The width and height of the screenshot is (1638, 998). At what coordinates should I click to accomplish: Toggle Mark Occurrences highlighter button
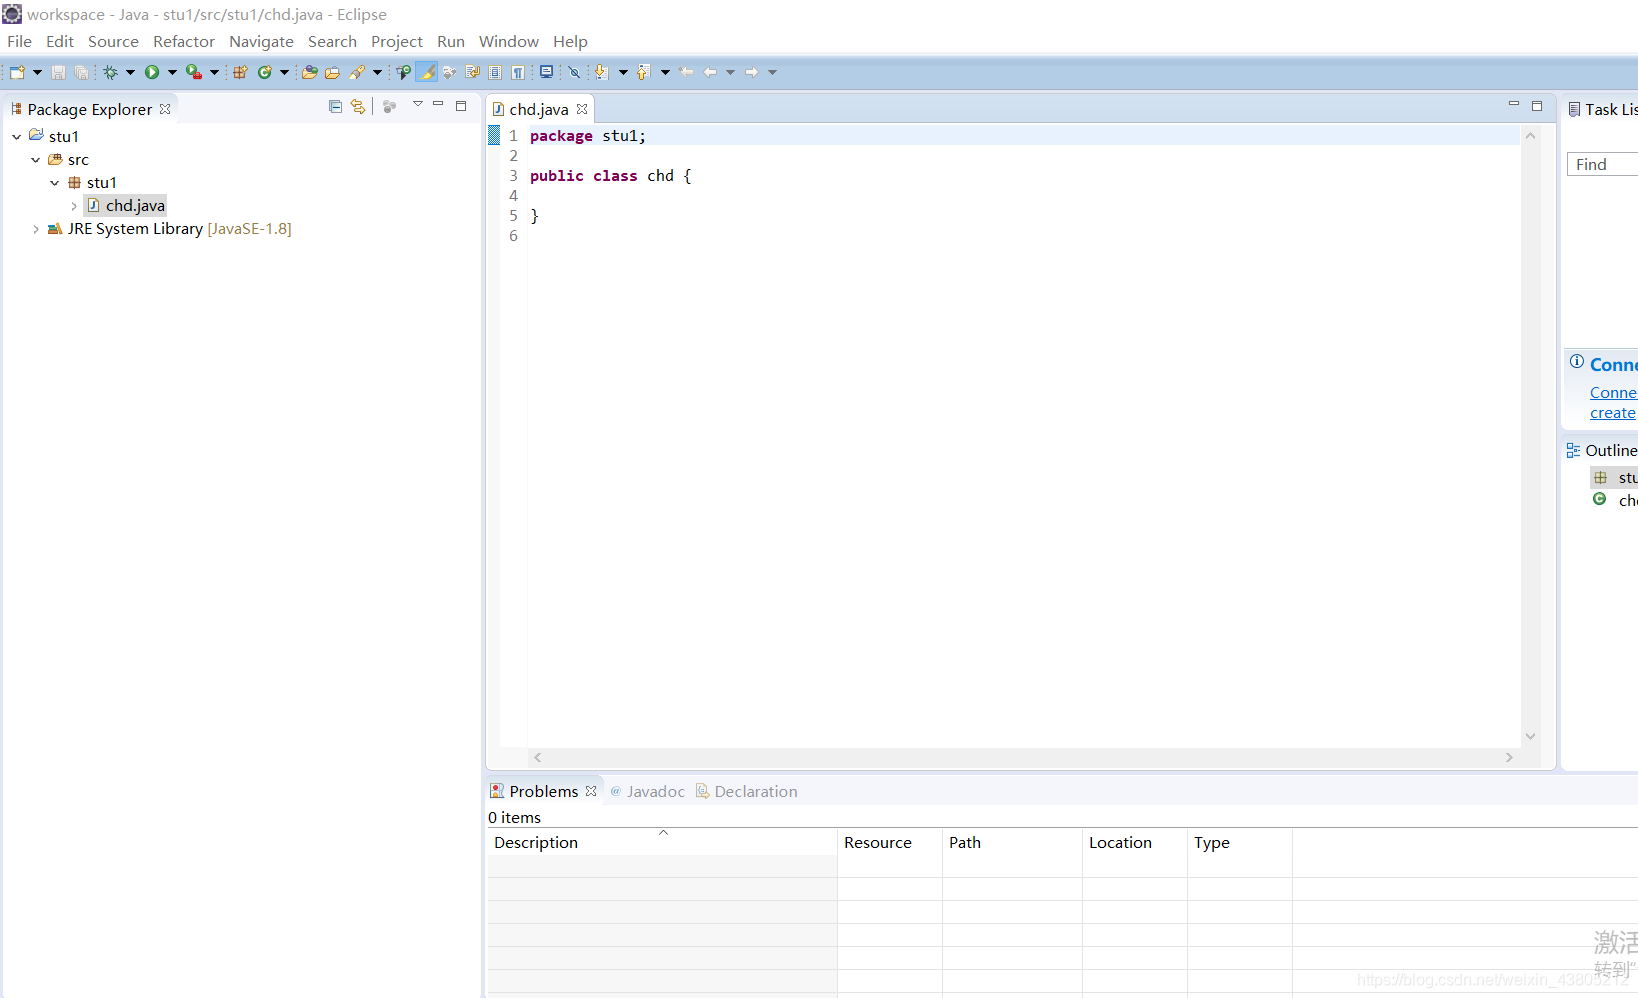pyautogui.click(x=427, y=72)
